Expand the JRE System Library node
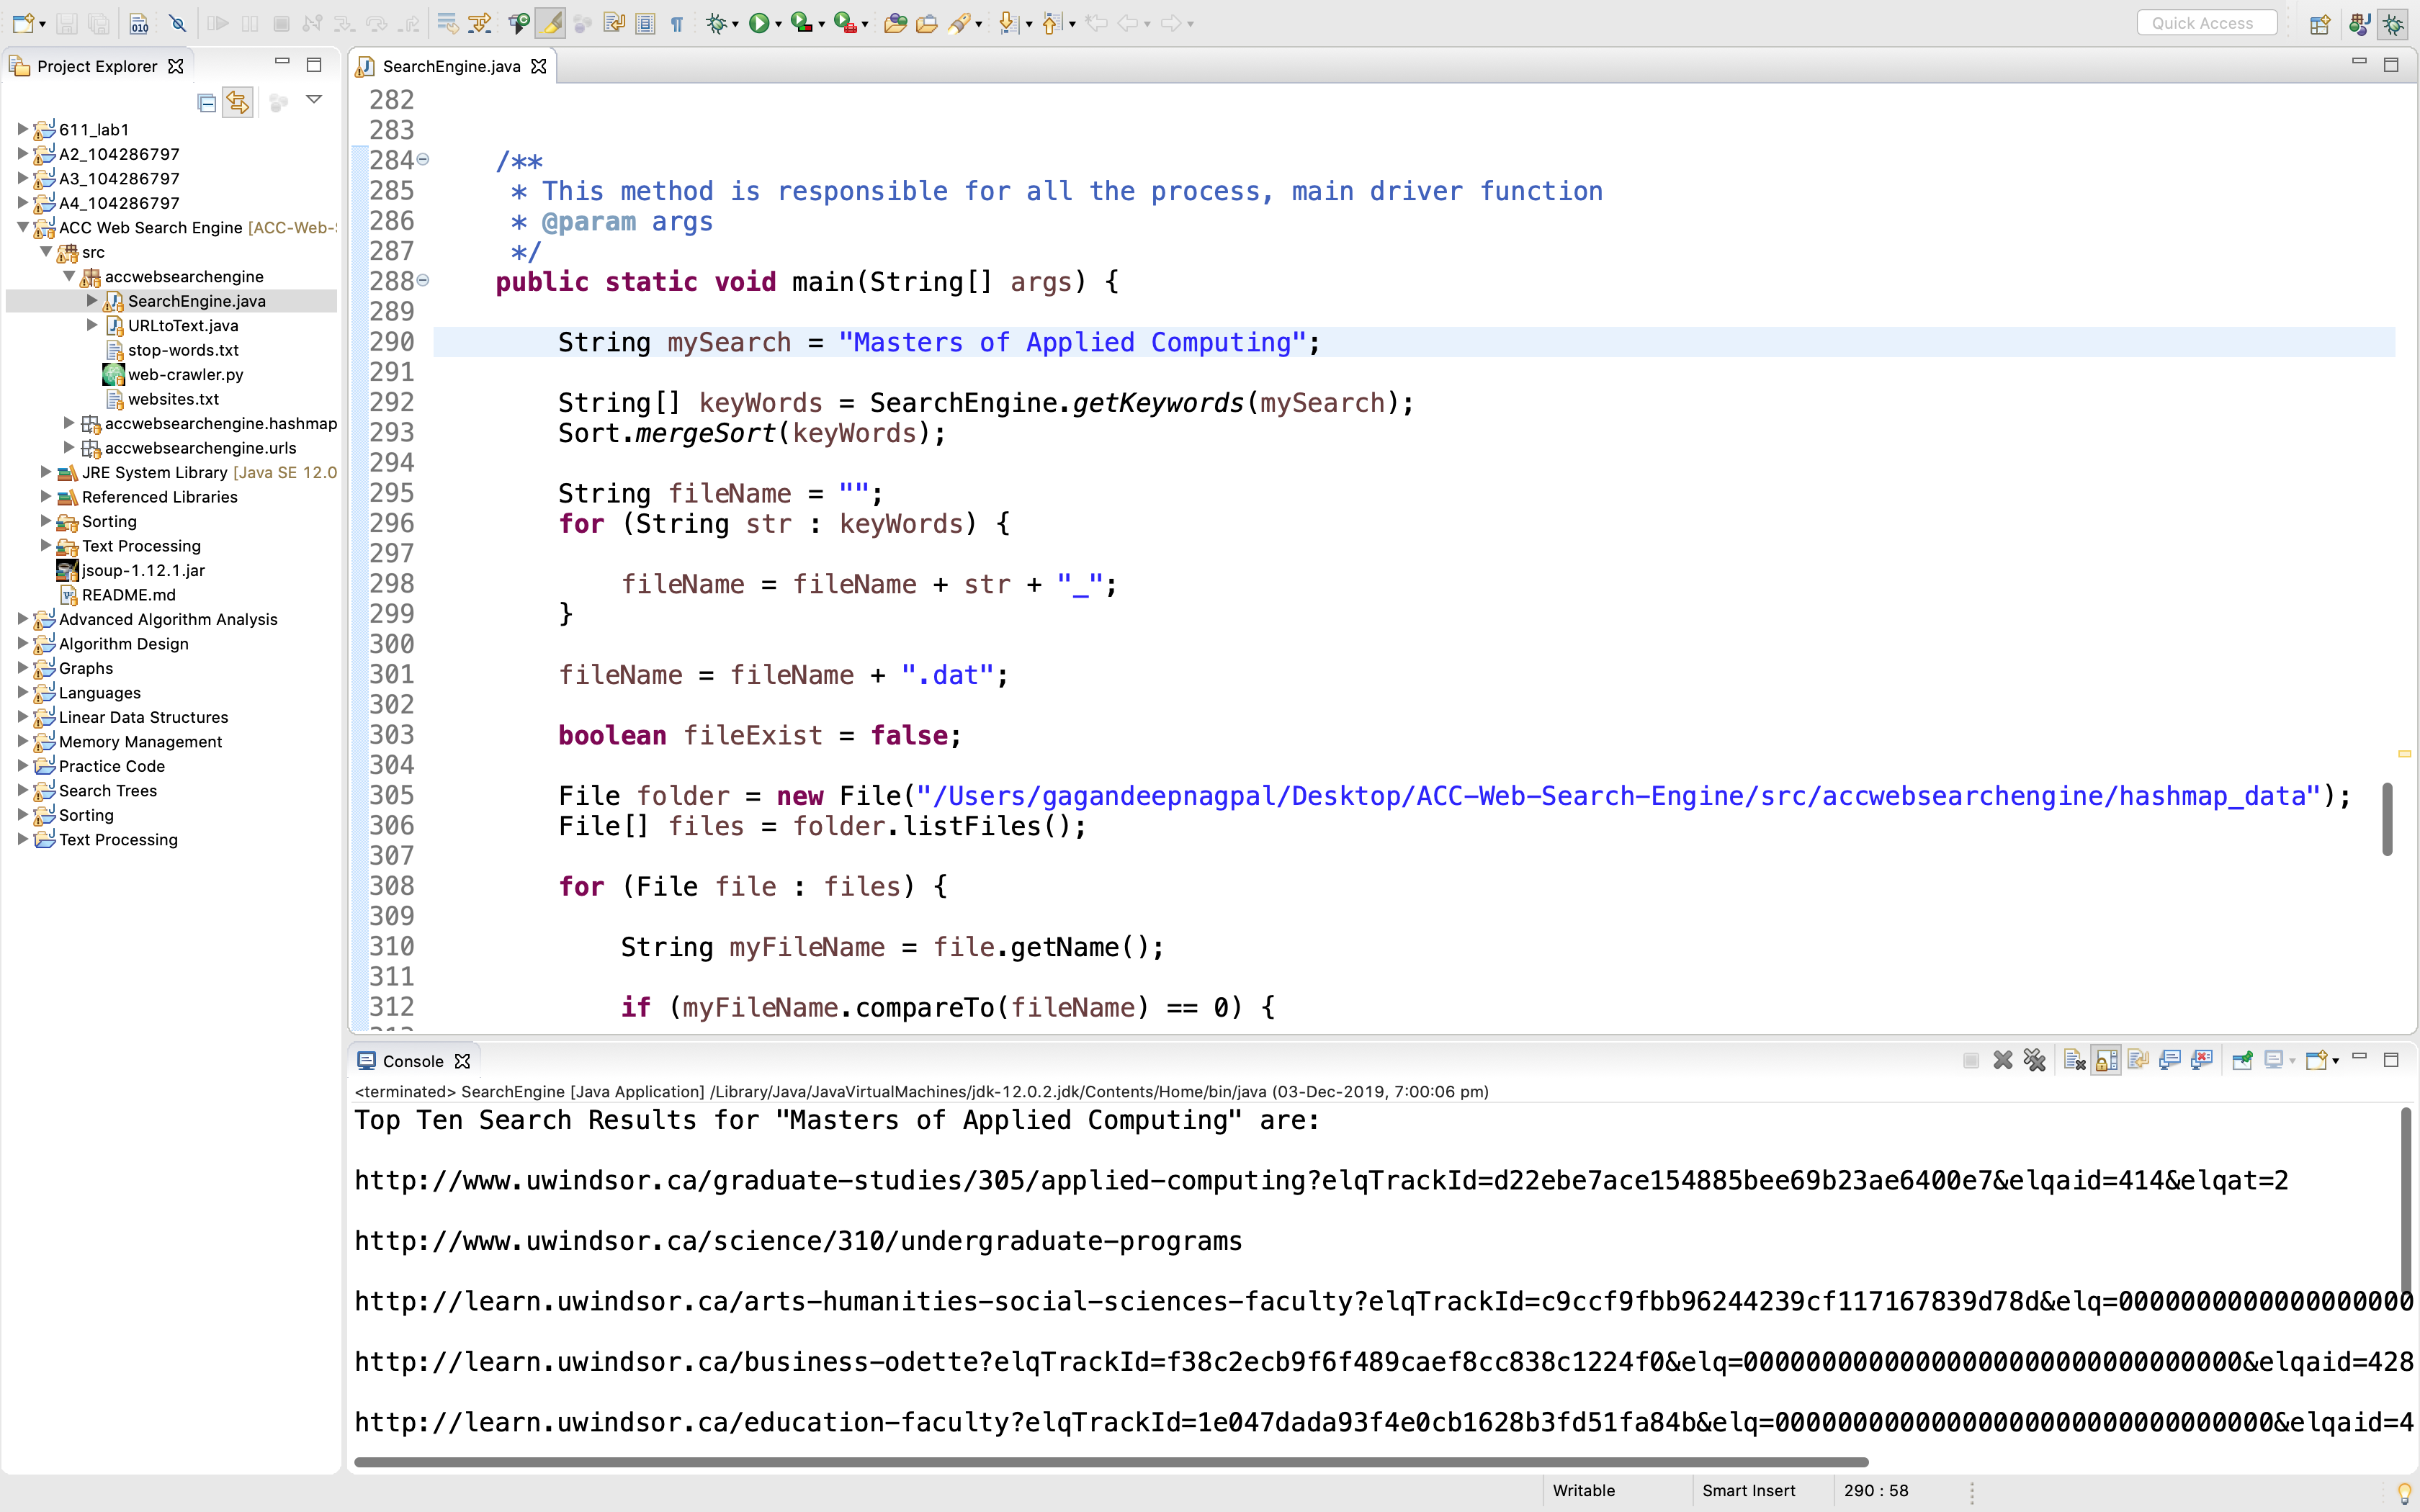 click(45, 472)
